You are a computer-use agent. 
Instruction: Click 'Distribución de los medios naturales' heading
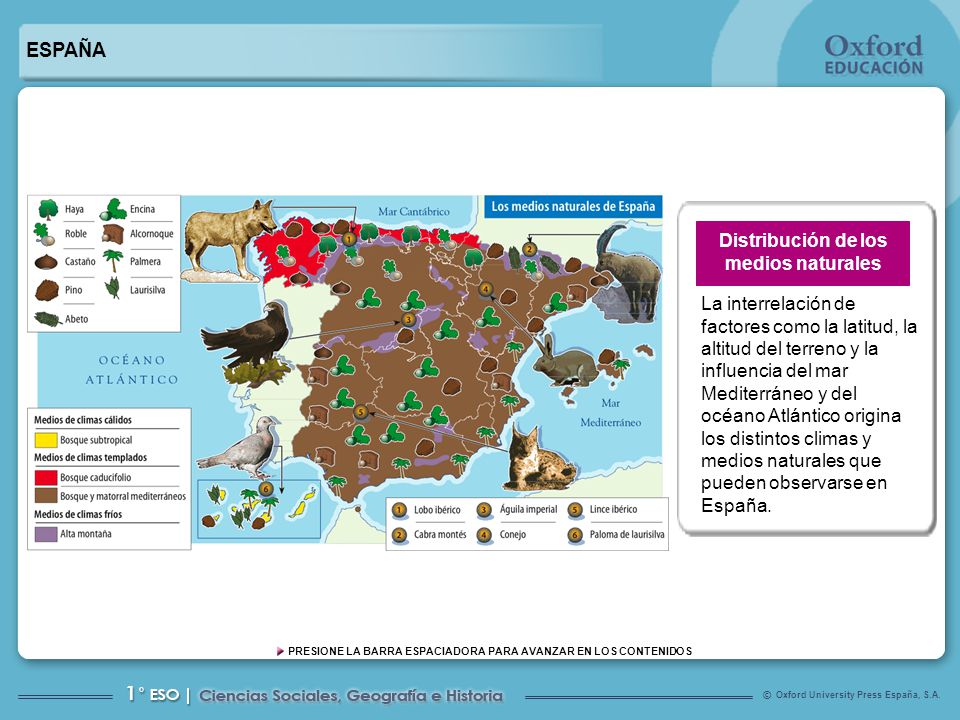click(x=803, y=252)
